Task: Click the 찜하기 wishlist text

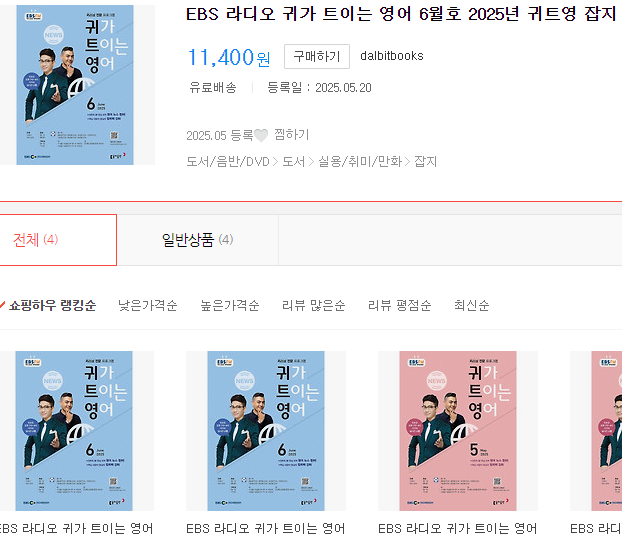Action: click(292, 135)
